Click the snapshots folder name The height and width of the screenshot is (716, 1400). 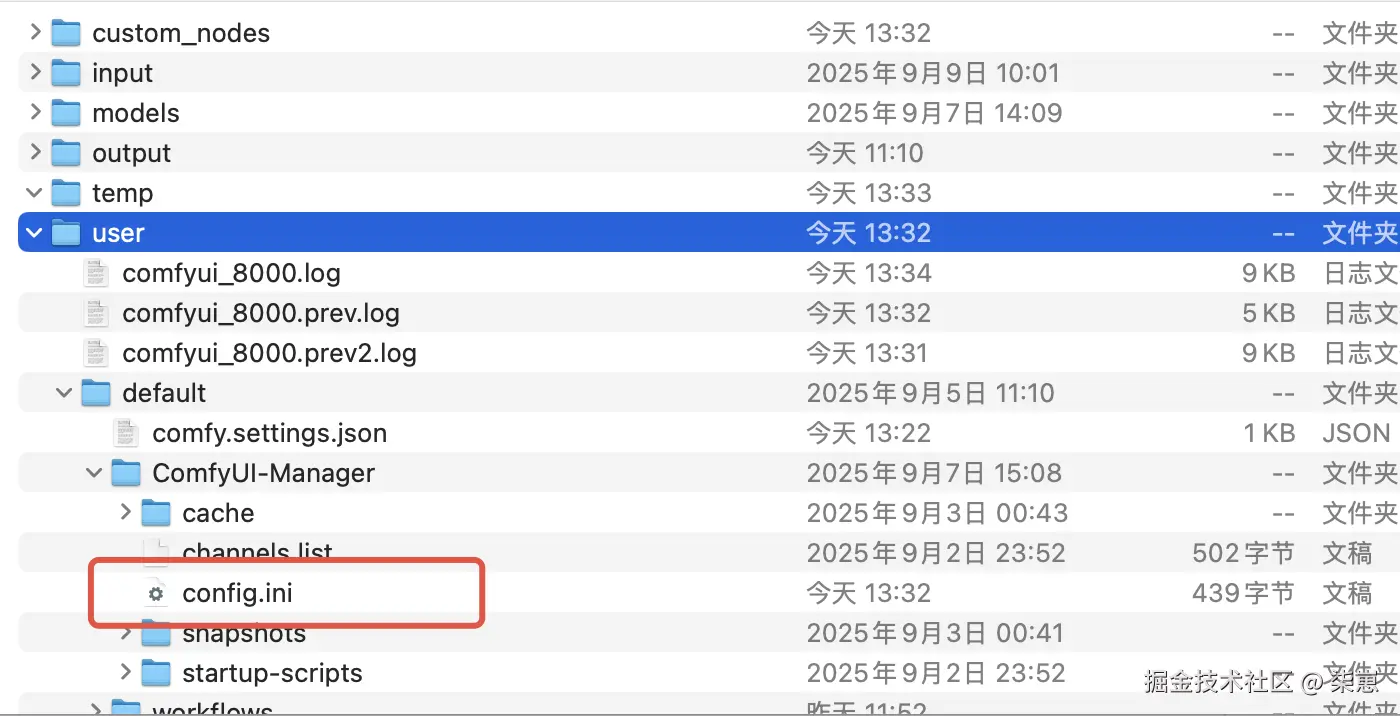click(x=244, y=633)
